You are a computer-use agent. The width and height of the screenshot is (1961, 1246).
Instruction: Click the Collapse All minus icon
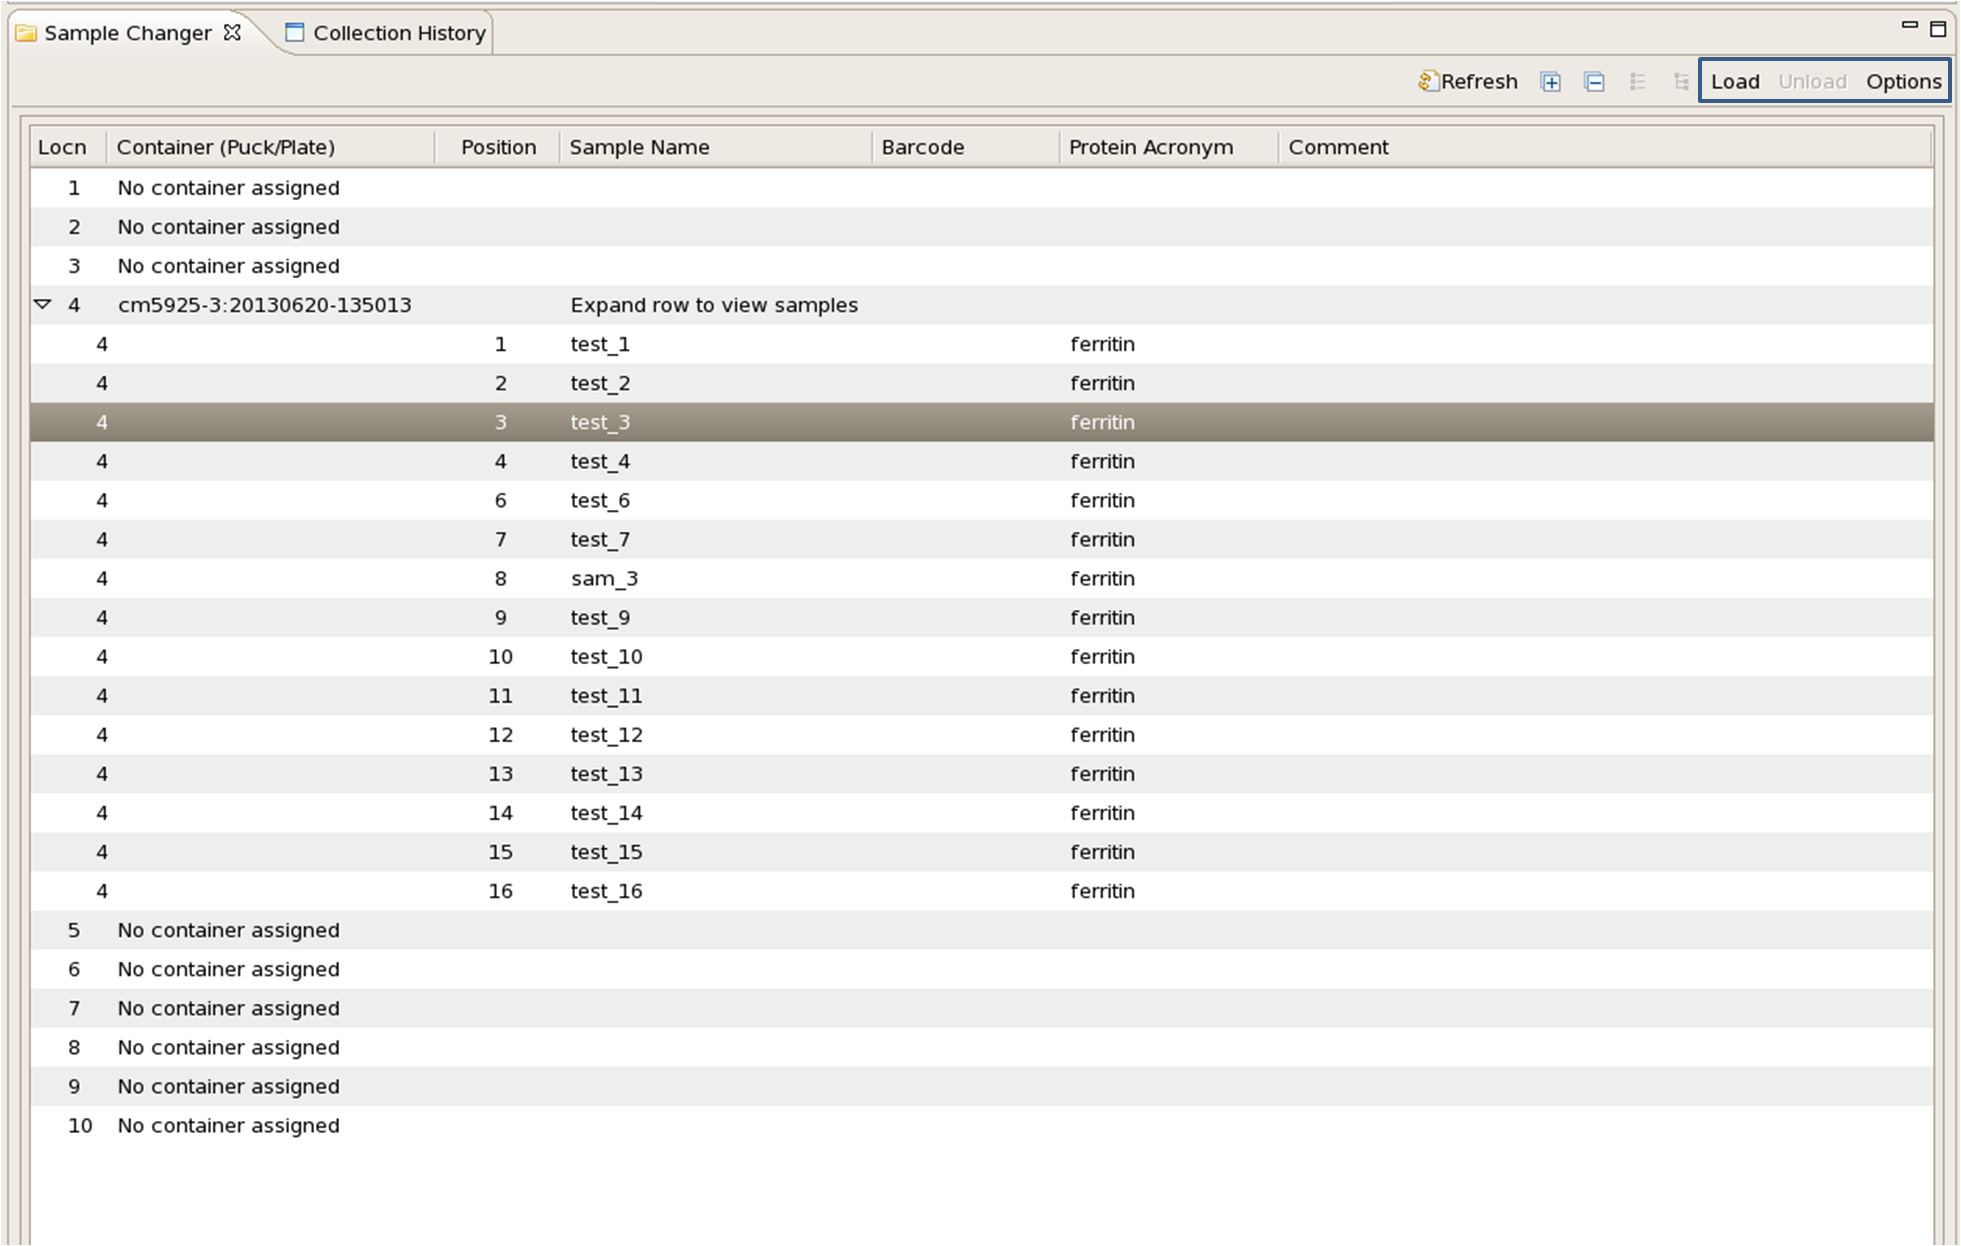pos(1594,82)
